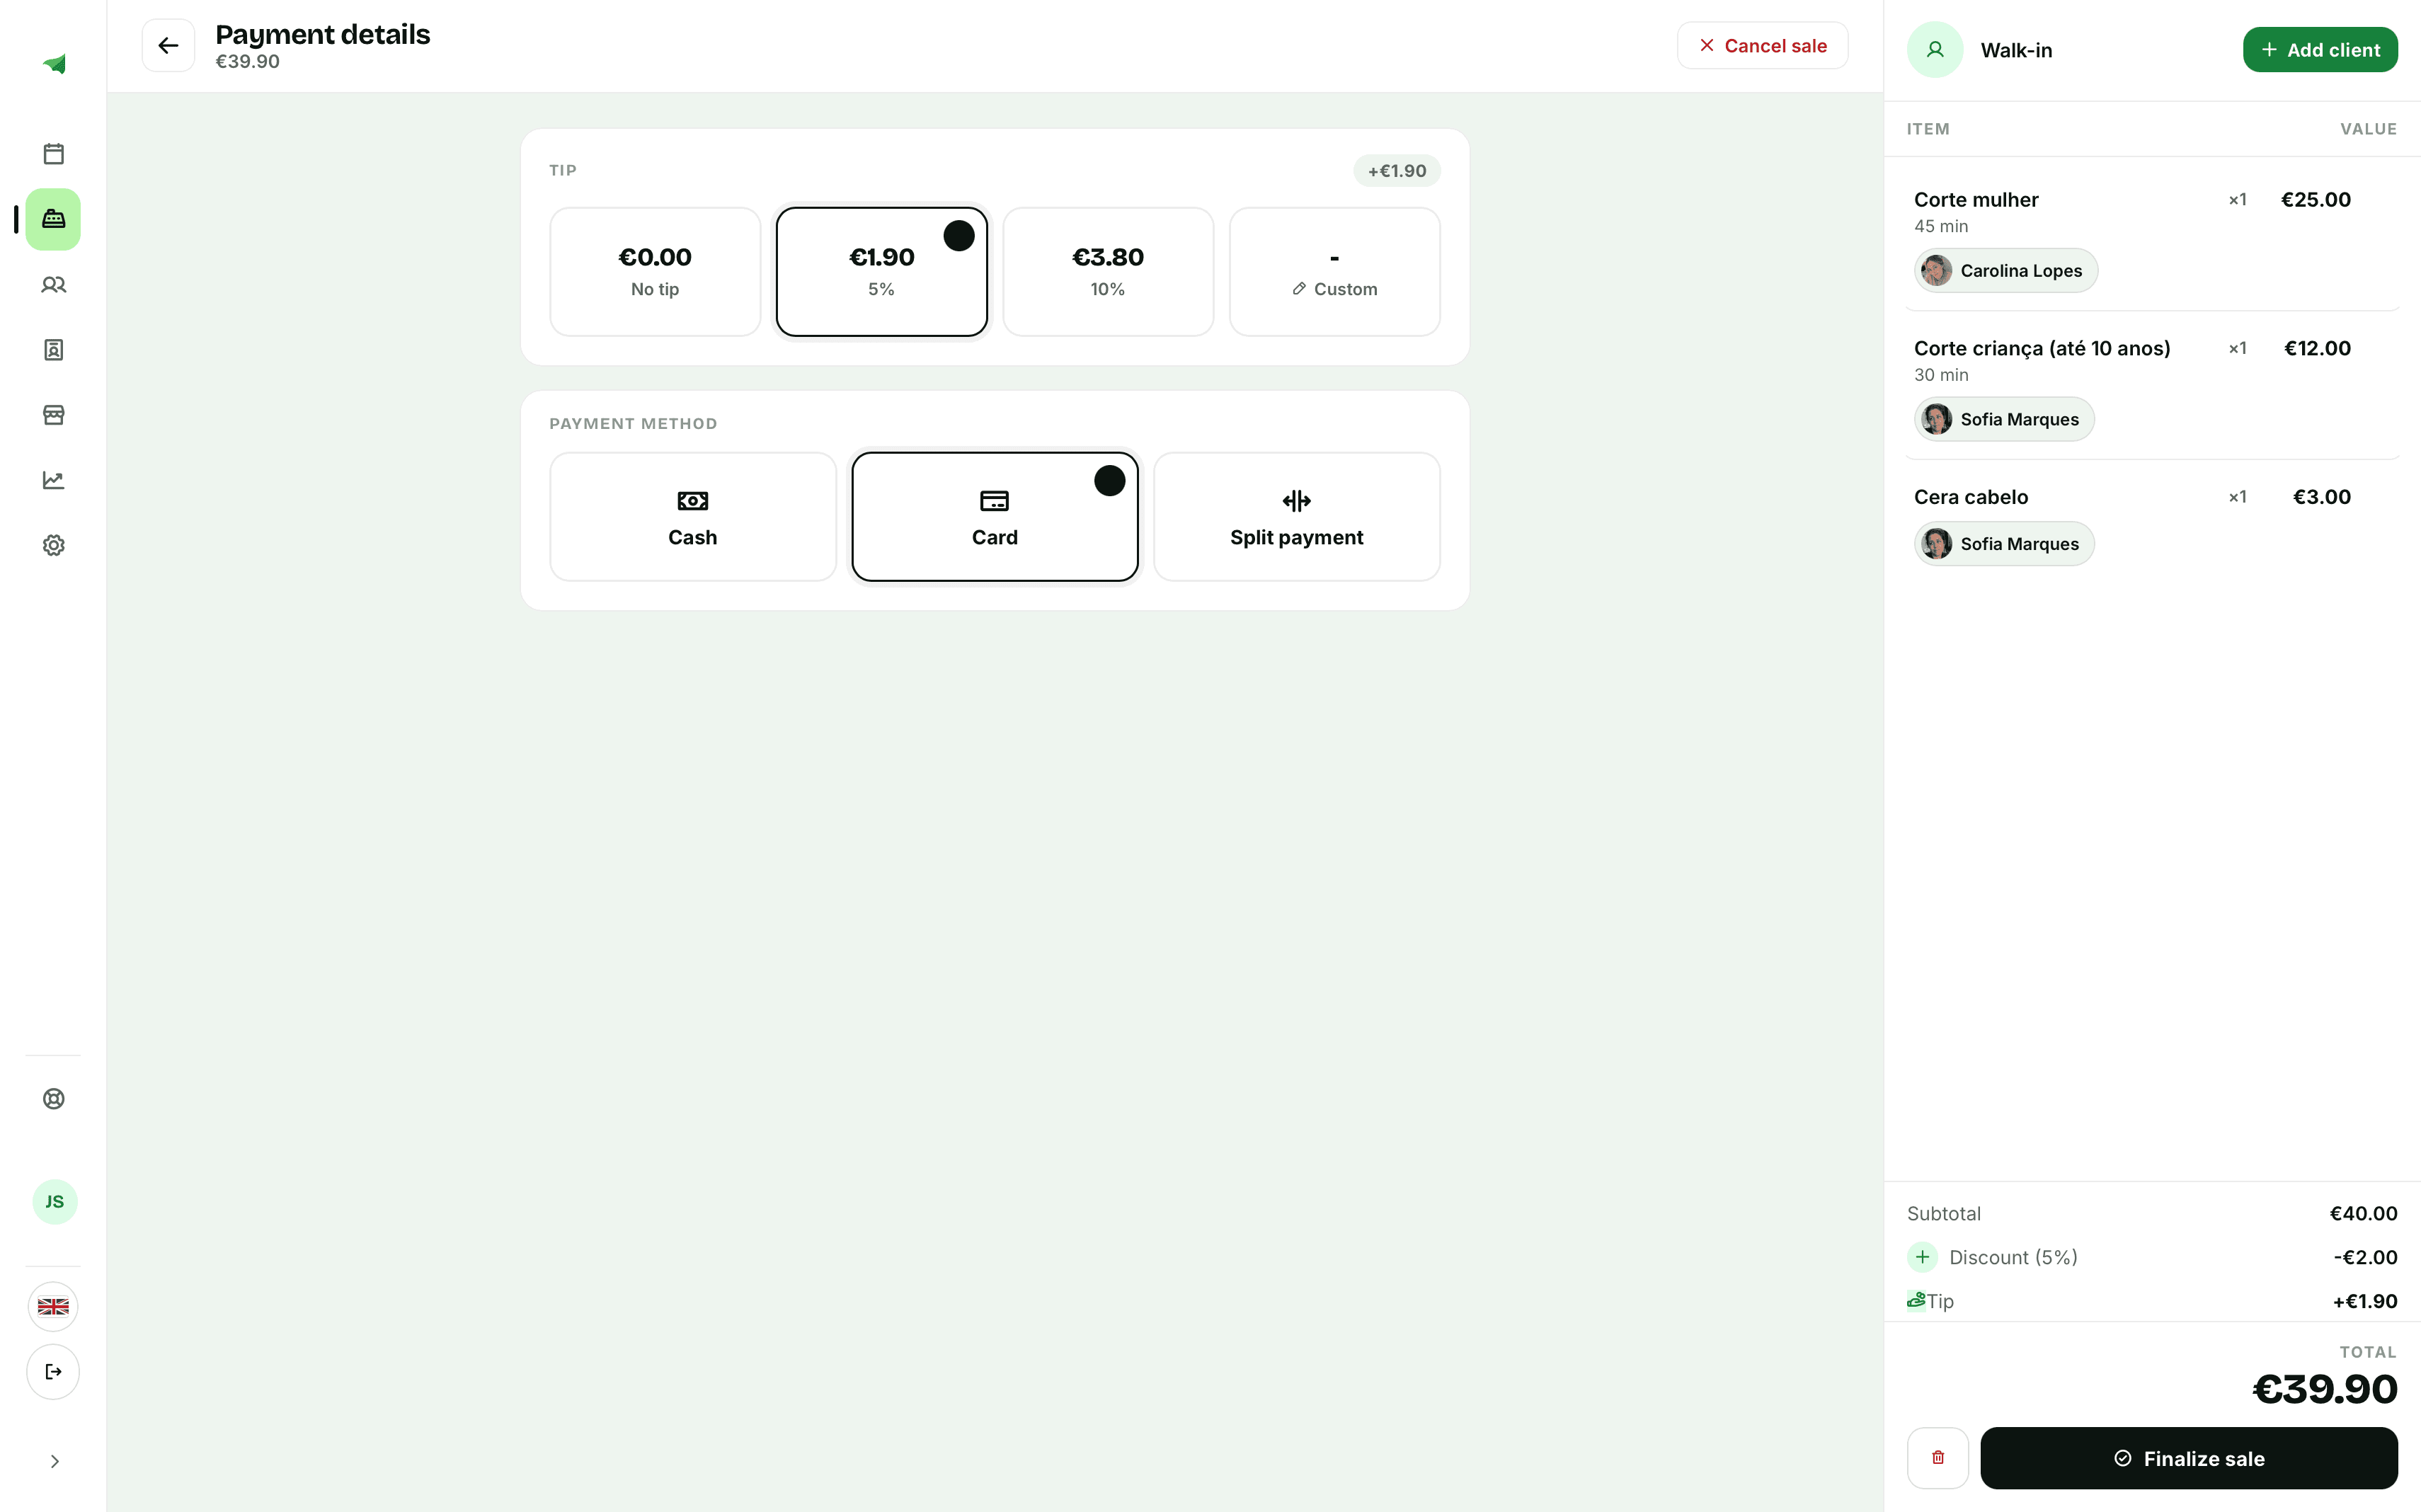Open the help lifebuoy icon

pos(54,1099)
